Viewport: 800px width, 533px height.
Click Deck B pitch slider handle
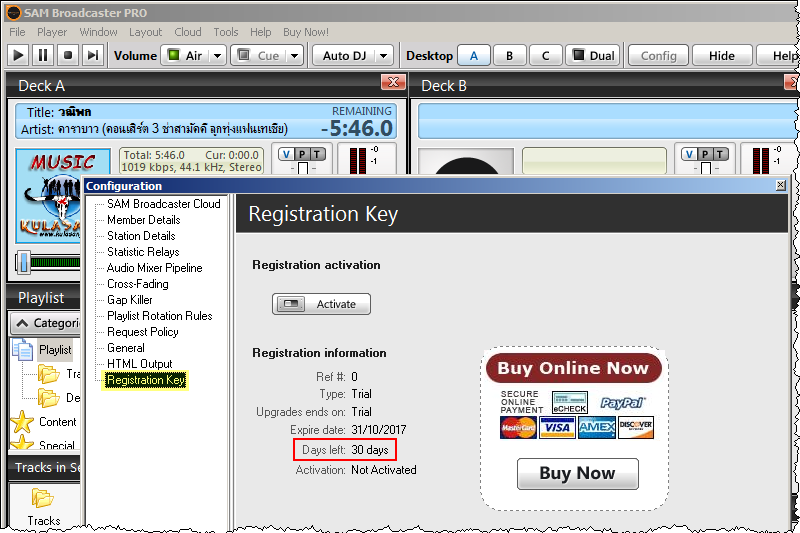[706, 168]
